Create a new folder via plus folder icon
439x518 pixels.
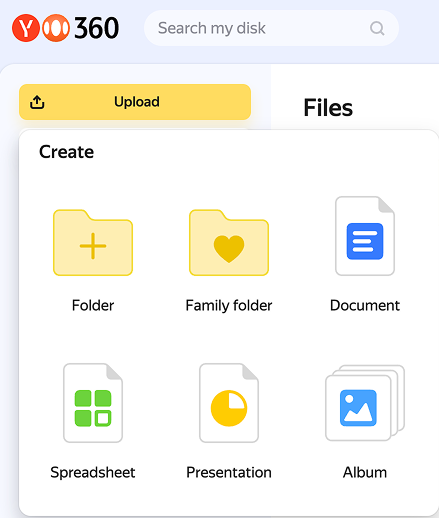coord(93,243)
